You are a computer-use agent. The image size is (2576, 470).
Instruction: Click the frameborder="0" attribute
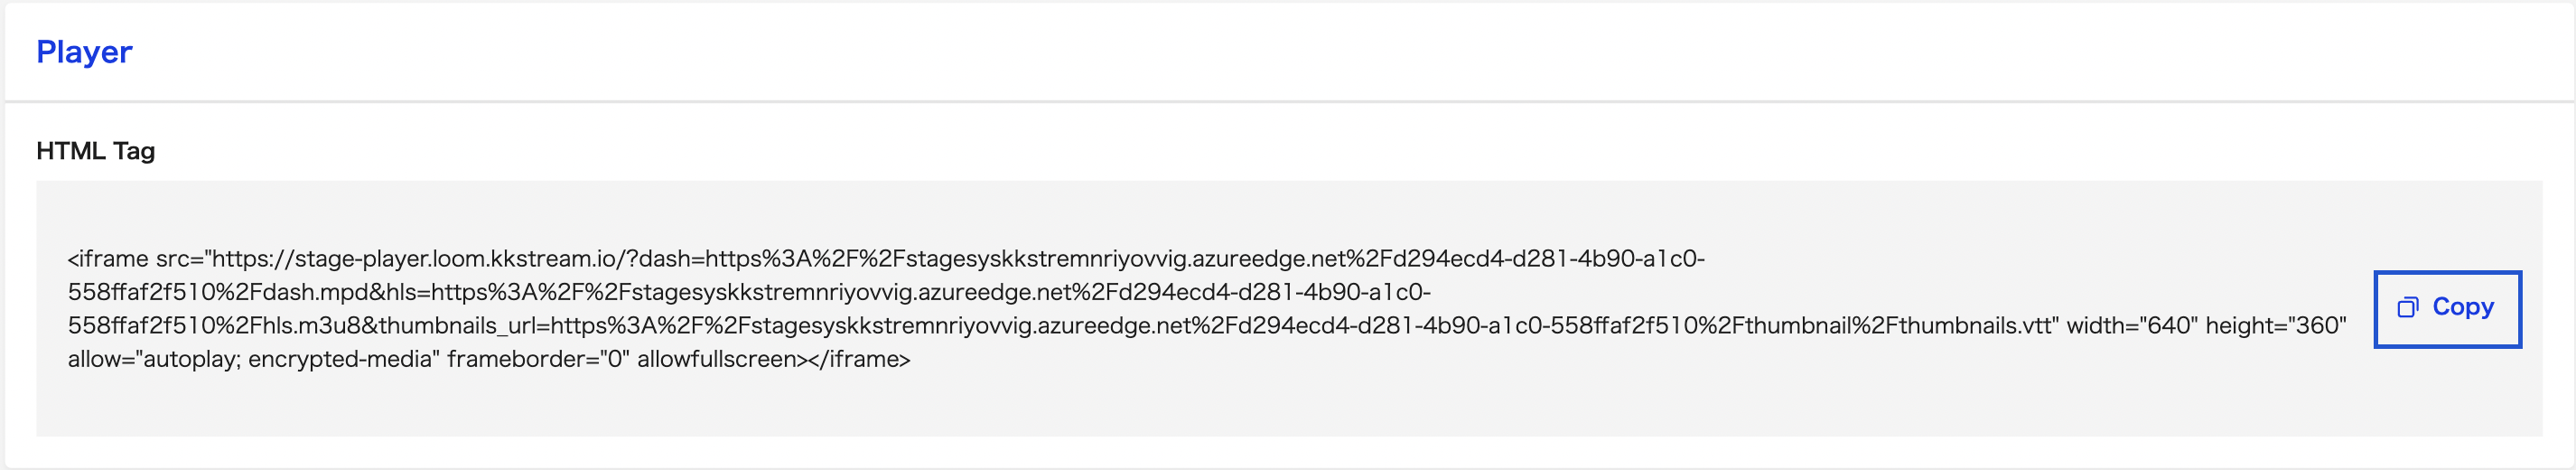click(x=538, y=359)
